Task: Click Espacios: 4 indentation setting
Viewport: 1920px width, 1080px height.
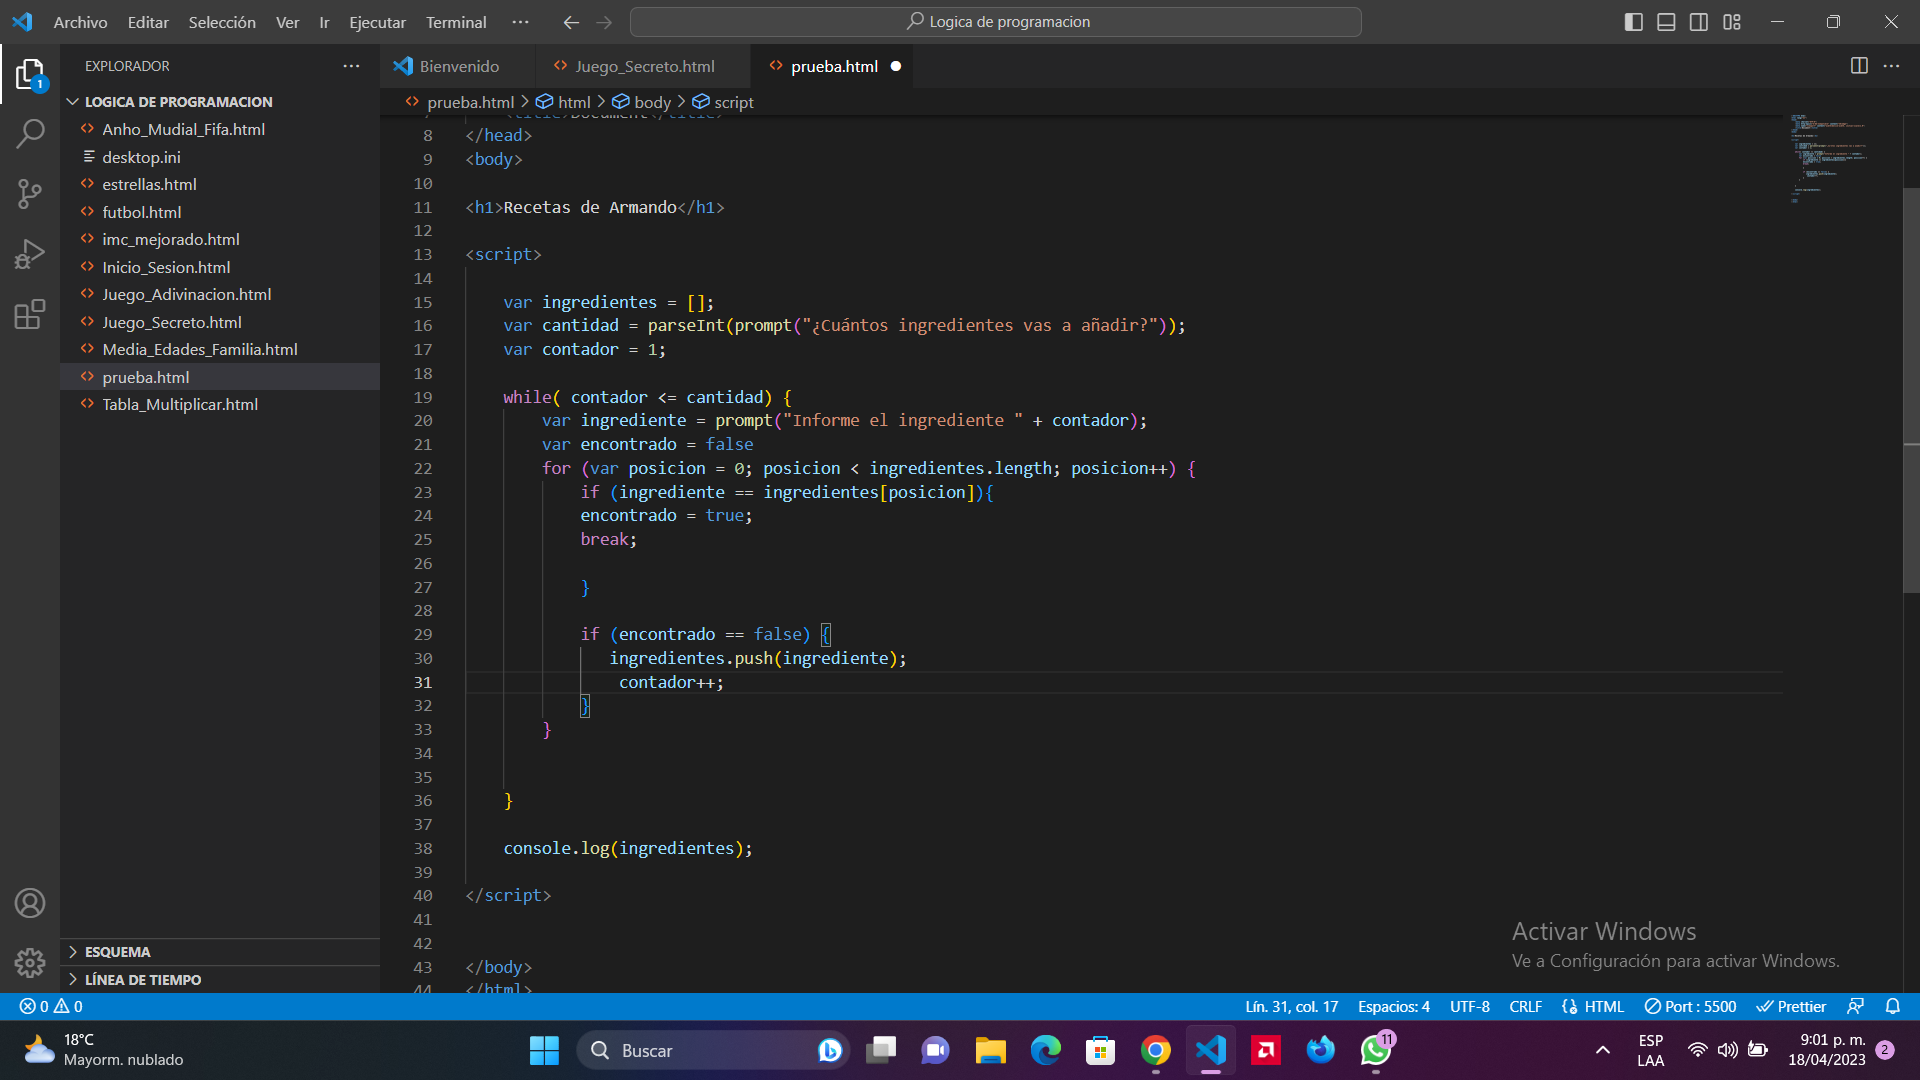Action: click(x=1393, y=1006)
